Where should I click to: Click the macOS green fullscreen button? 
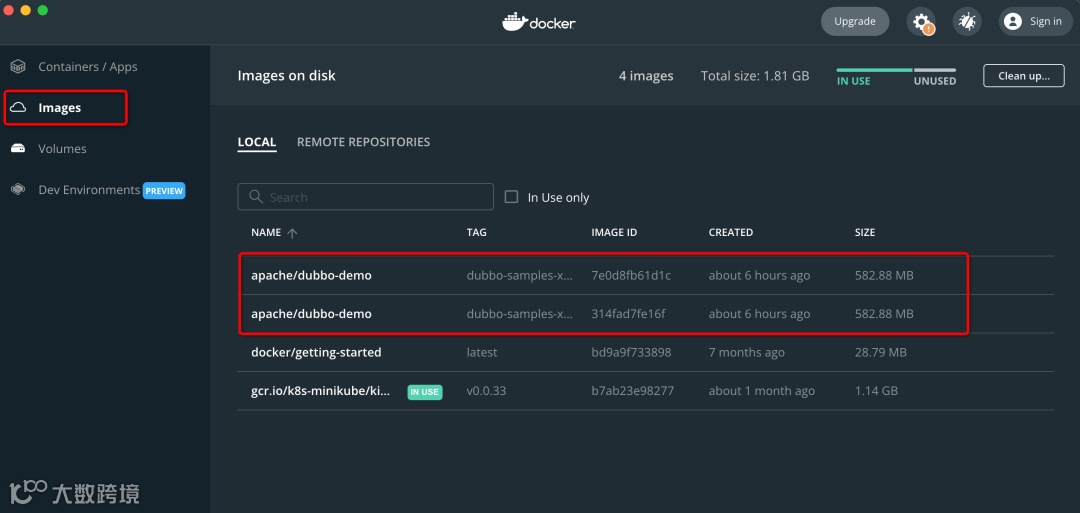(x=43, y=10)
